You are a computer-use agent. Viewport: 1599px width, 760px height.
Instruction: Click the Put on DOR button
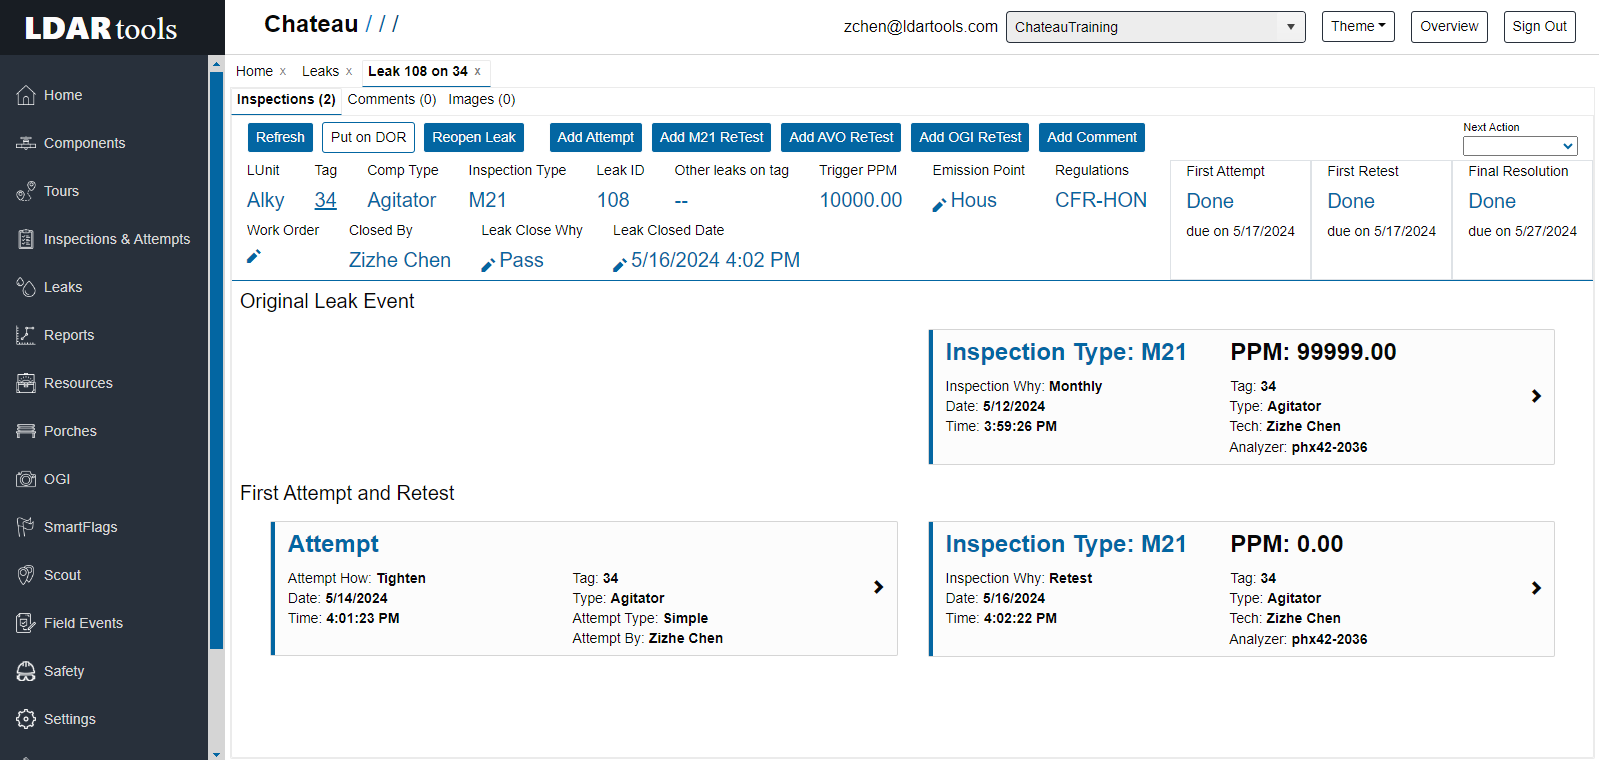[x=368, y=137]
